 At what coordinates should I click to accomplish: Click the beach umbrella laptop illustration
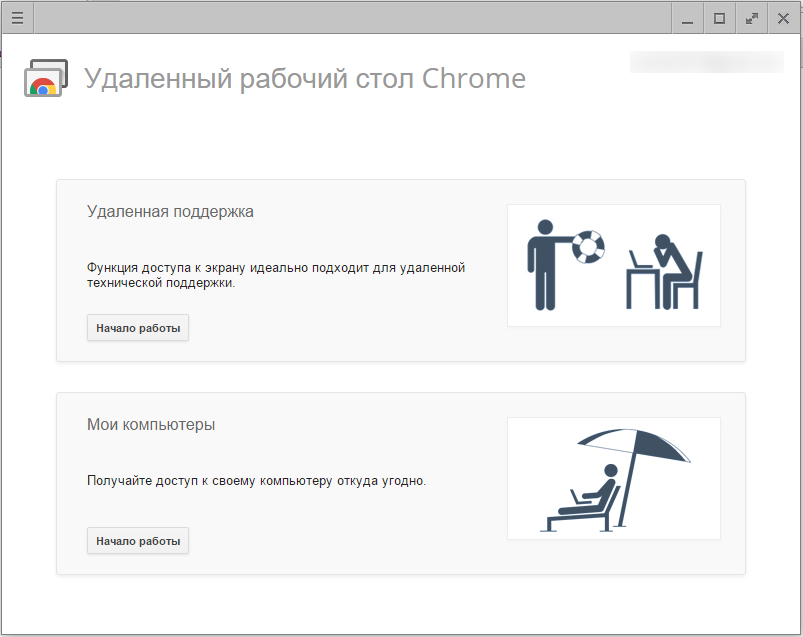(x=614, y=478)
